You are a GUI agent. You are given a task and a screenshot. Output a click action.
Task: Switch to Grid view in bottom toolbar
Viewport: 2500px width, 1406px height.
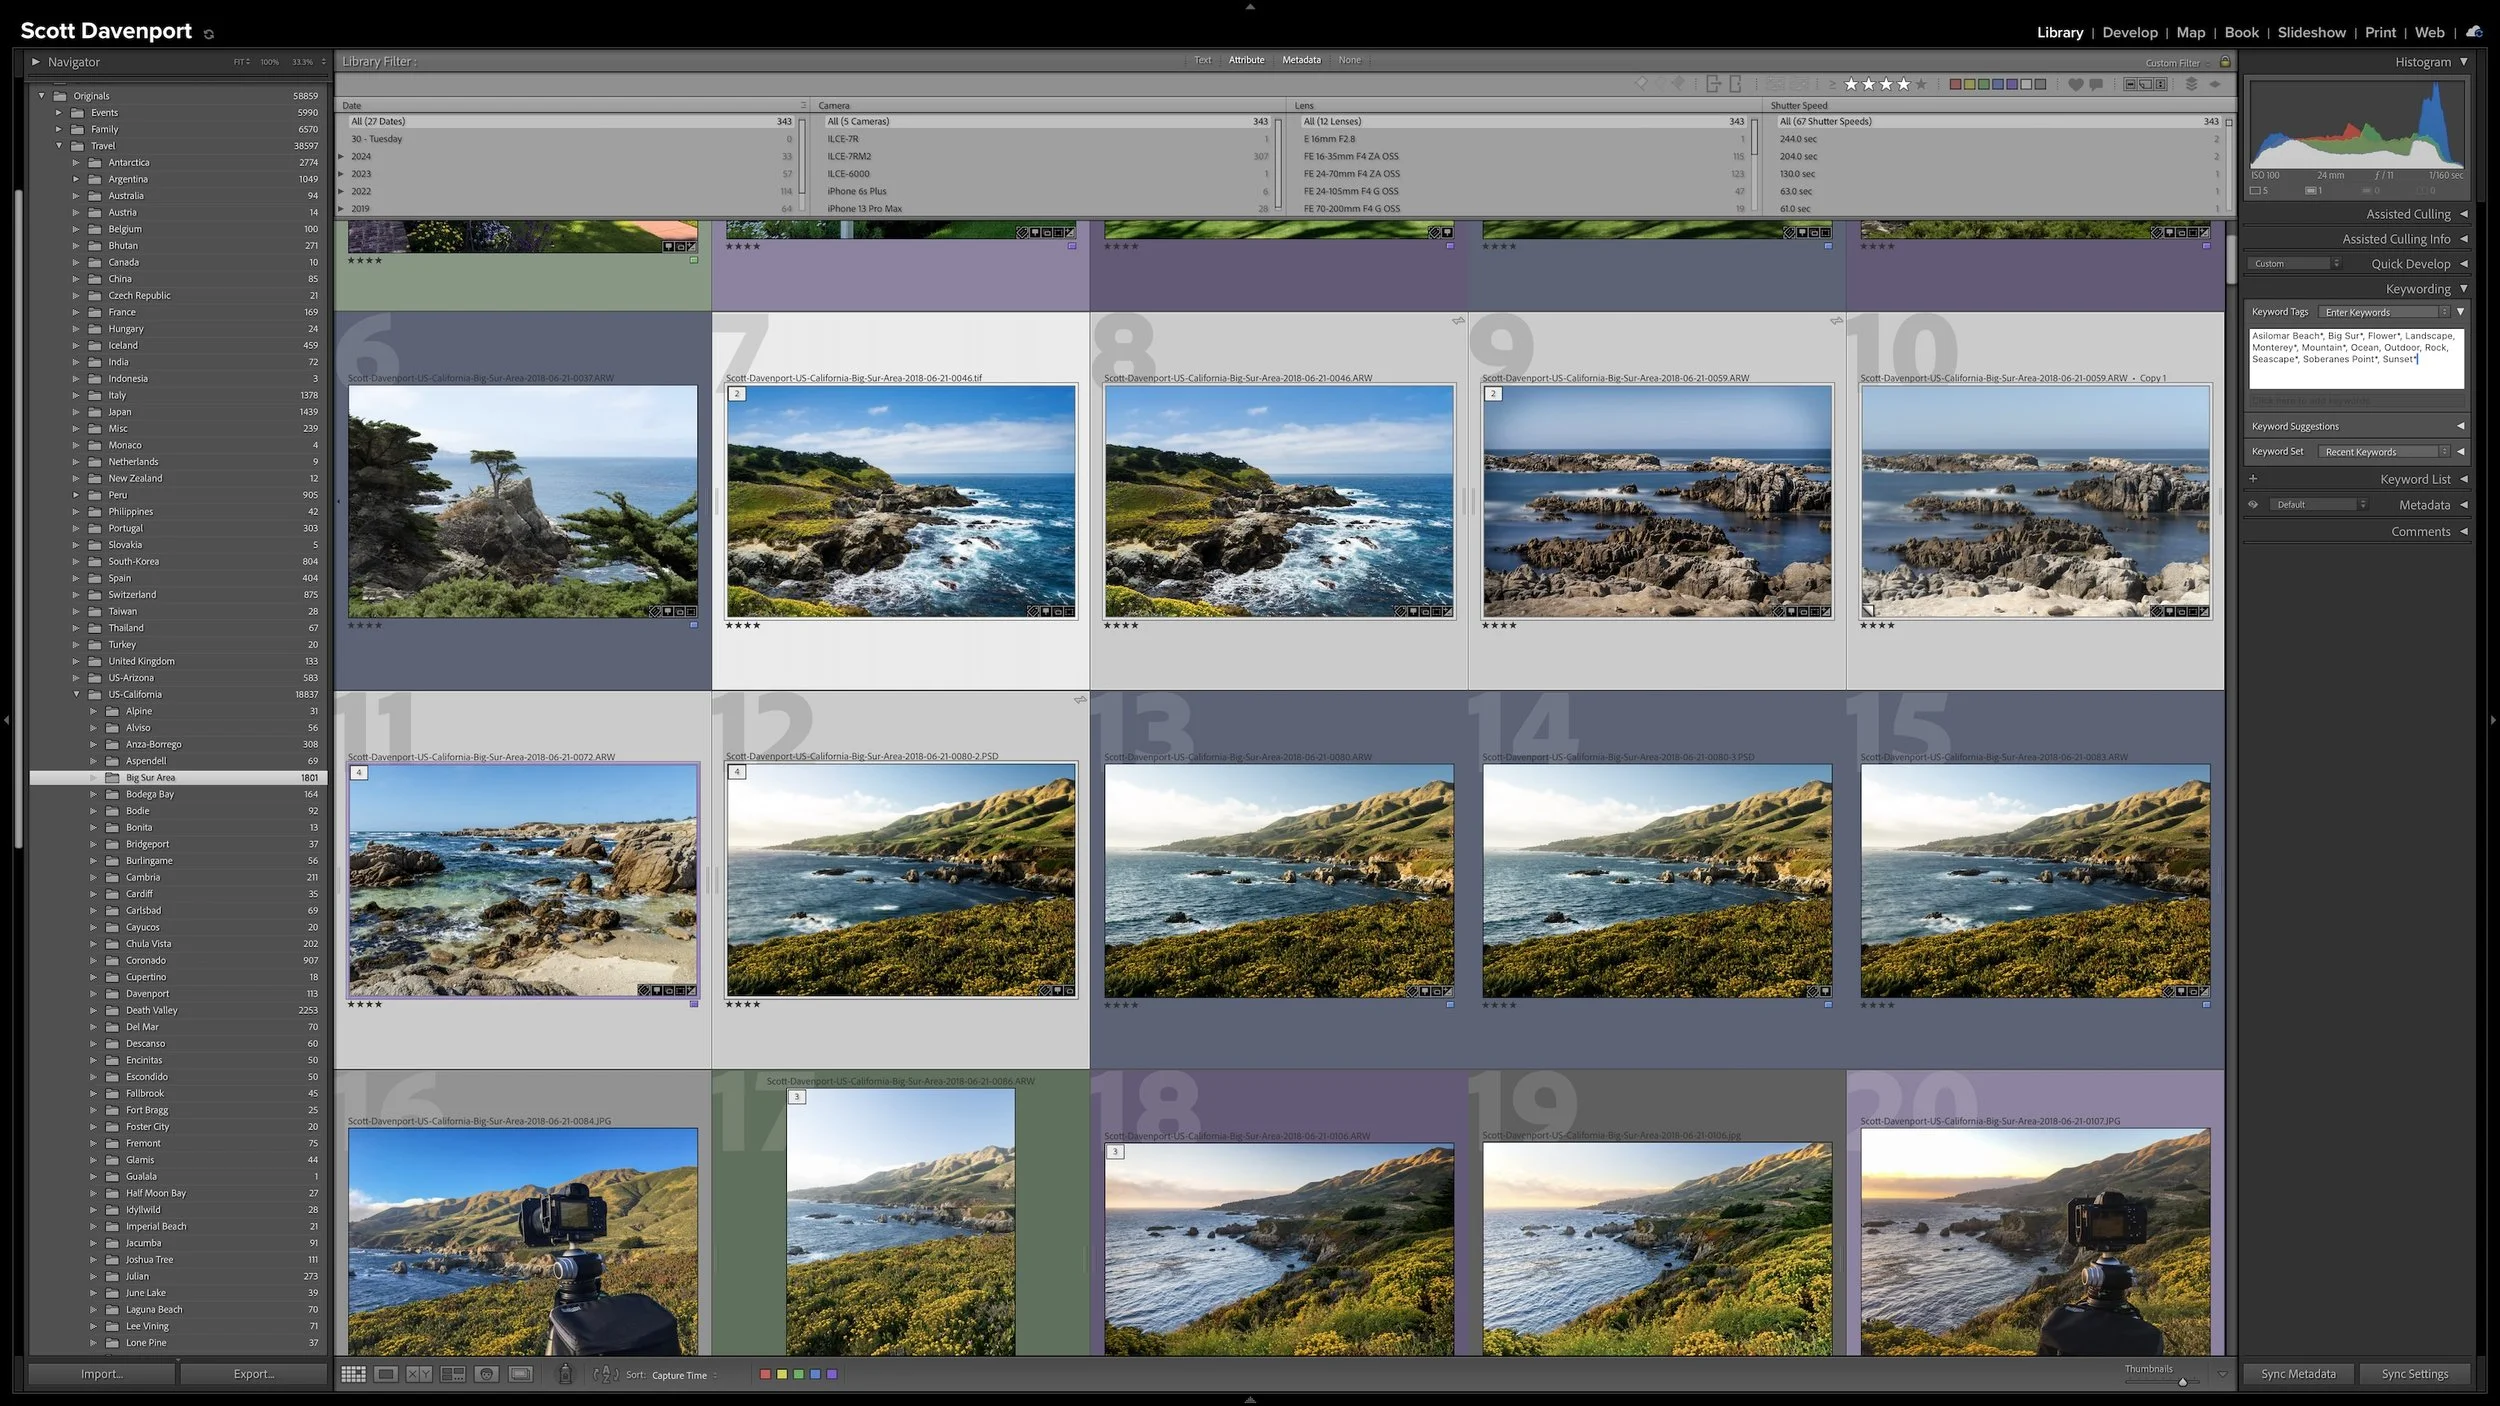[x=353, y=1374]
